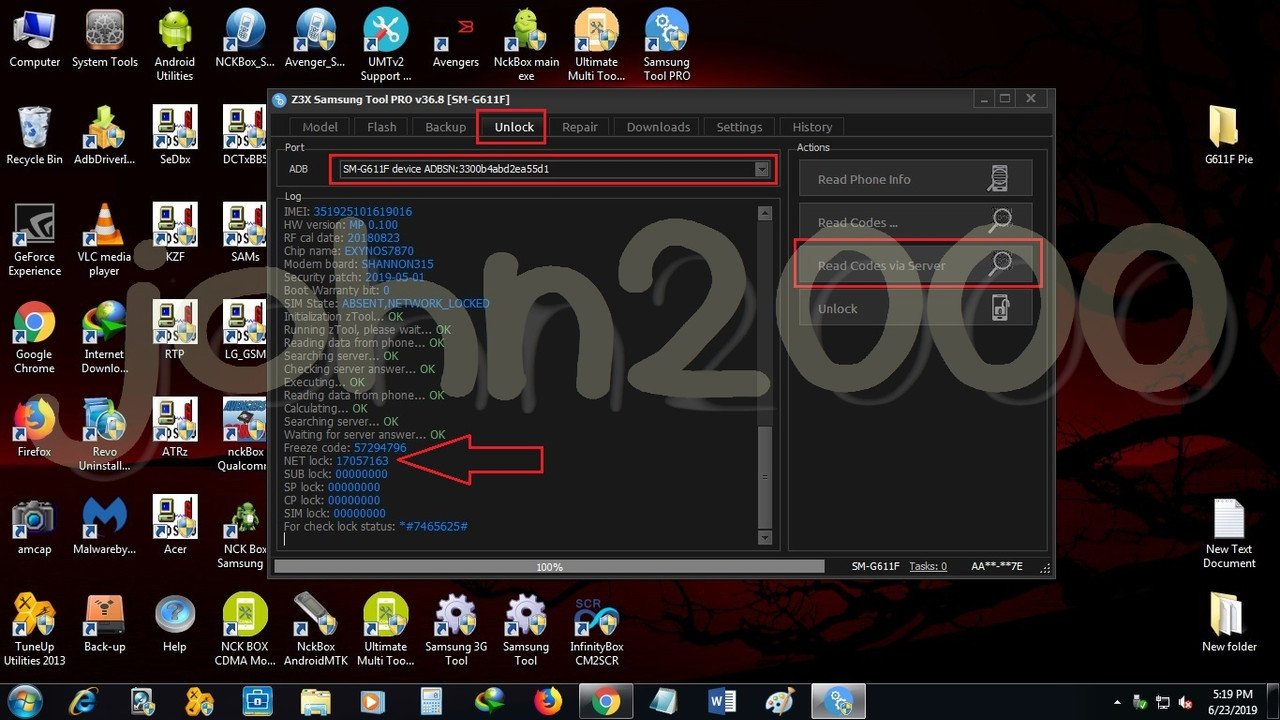Open SeDbx desktop shortcut
Screen dimensions: 1280x720
[x=175, y=136]
